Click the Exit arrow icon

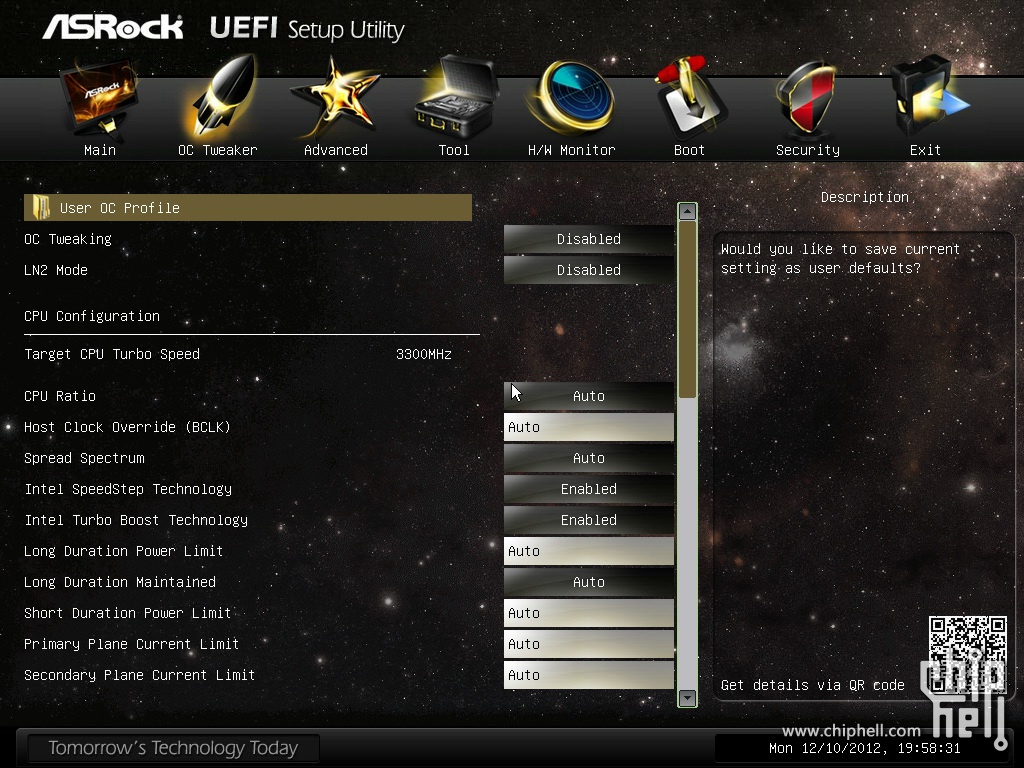click(929, 98)
